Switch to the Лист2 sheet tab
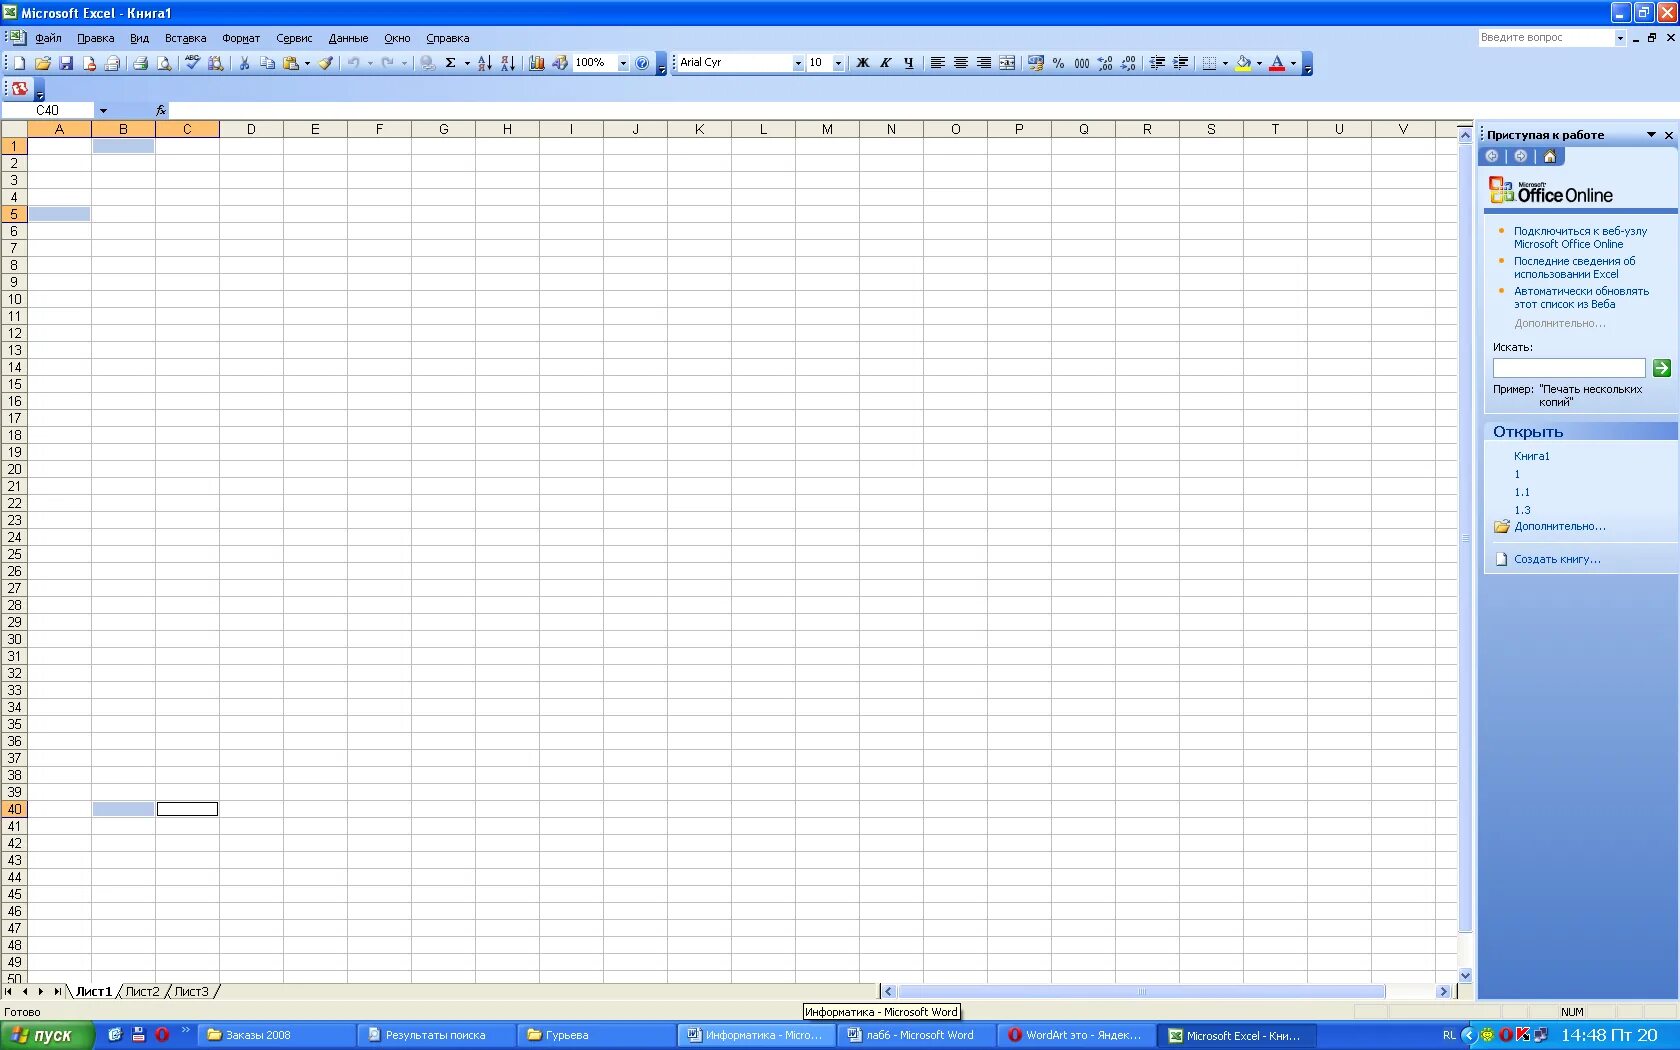This screenshot has width=1680, height=1050. (142, 992)
